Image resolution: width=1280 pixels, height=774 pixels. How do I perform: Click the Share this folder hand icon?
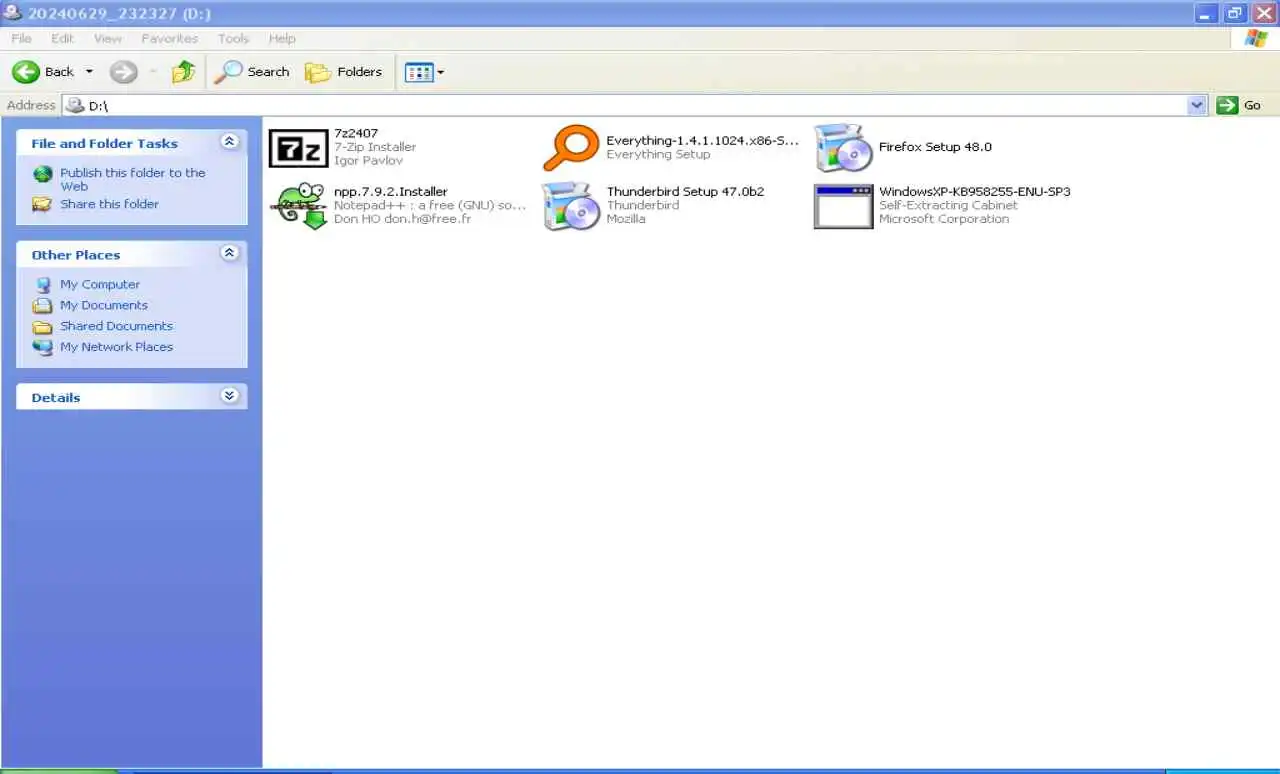pos(42,204)
